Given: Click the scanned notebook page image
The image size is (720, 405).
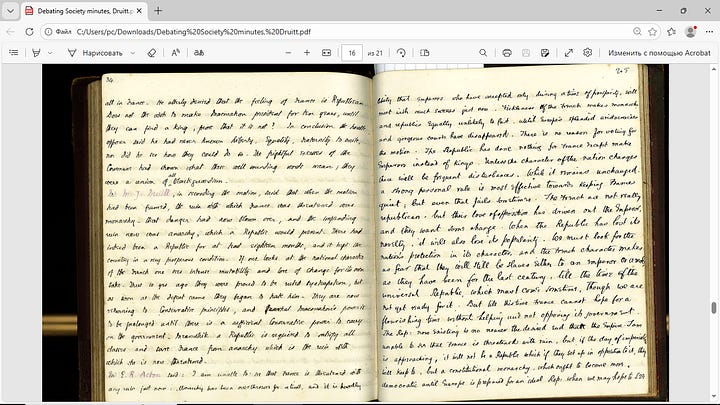Looking at the screenshot, I should point(355,233).
